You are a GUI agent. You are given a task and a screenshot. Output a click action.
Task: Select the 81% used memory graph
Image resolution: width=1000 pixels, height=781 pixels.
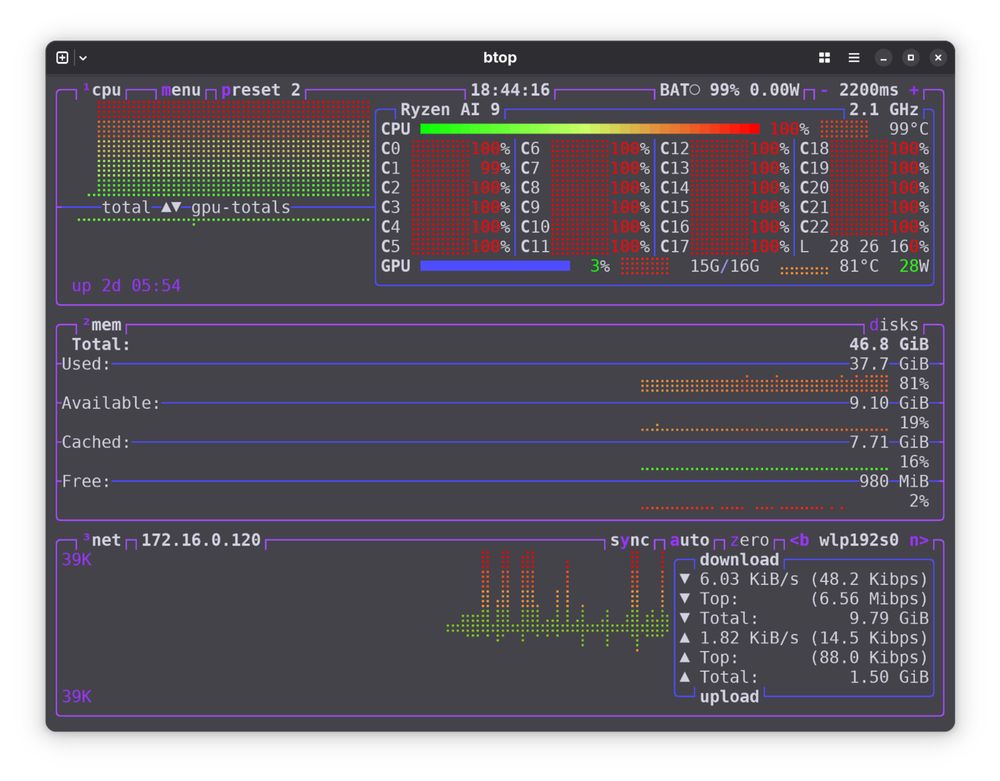[764, 384]
